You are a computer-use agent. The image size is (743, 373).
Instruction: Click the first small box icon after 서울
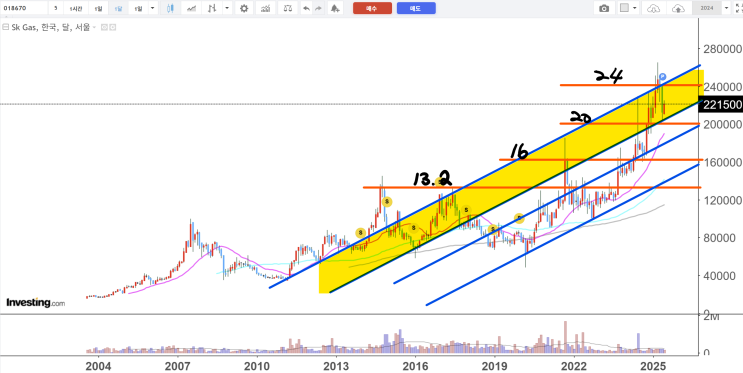pos(105,27)
